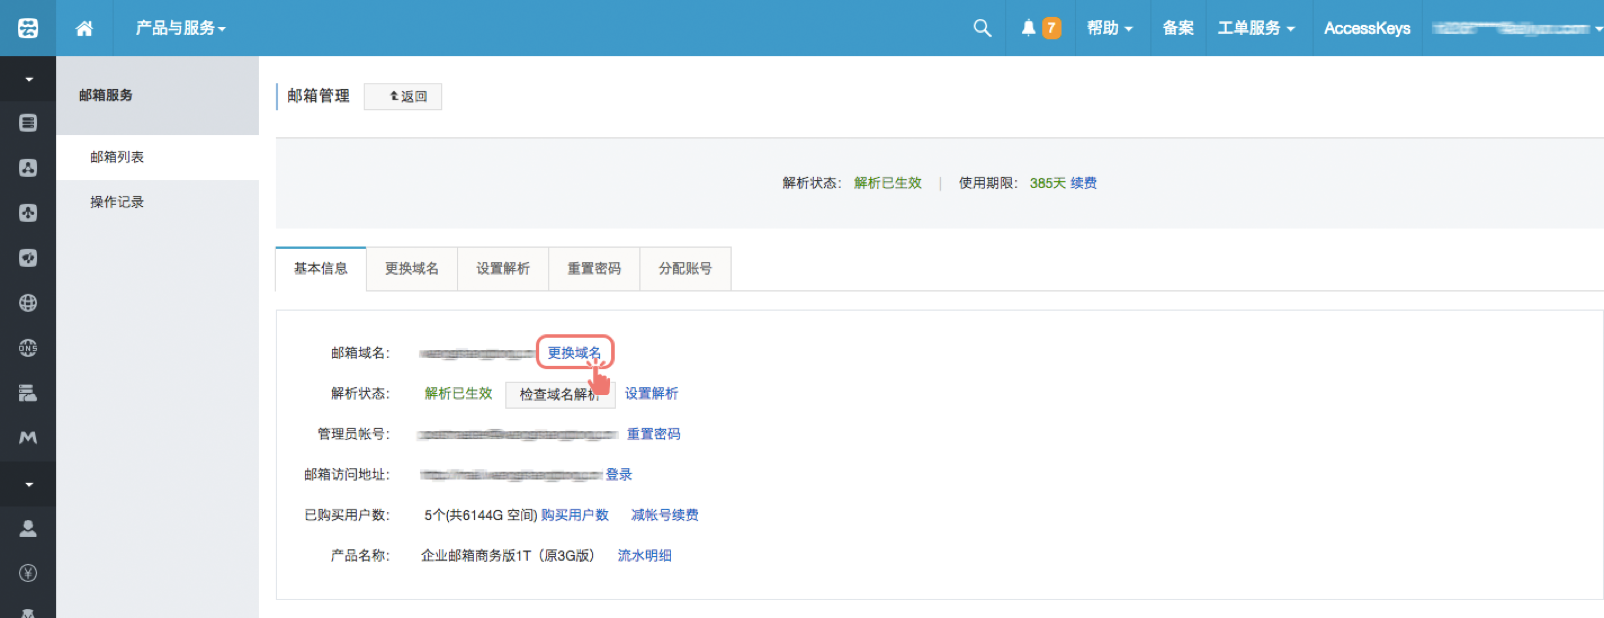Switch to the 设置解析 tab
Screen dimensions: 1604x618
click(x=503, y=269)
